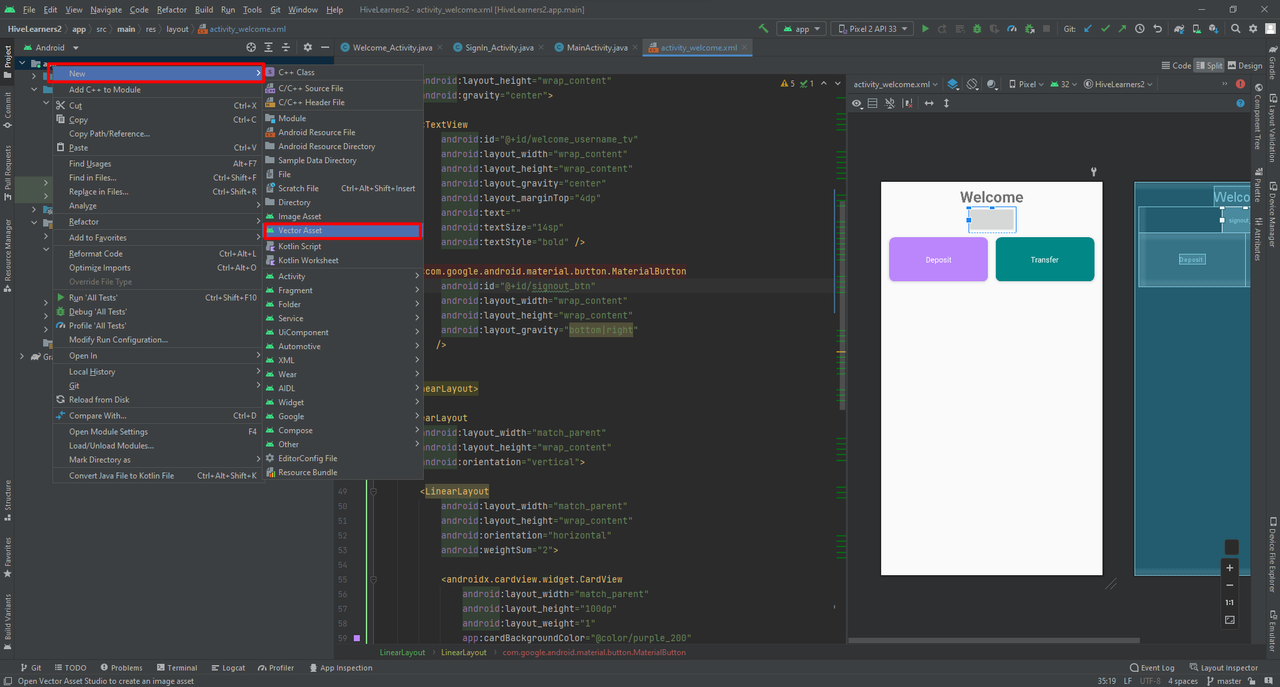This screenshot has height=687, width=1280.
Task: Toggle the autoconnect icon in design toolbar
Action: tap(891, 103)
